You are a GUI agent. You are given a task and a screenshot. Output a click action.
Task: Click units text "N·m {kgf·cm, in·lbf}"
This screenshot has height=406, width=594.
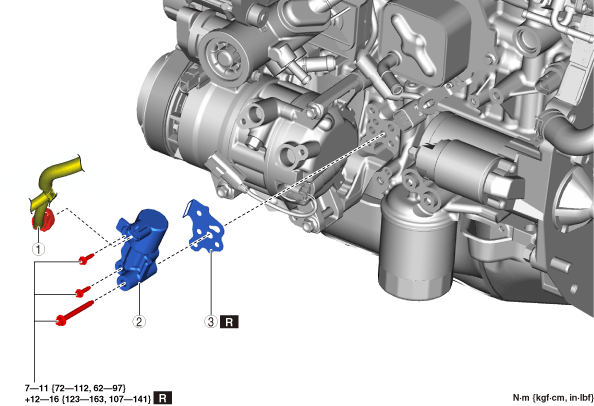(553, 398)
